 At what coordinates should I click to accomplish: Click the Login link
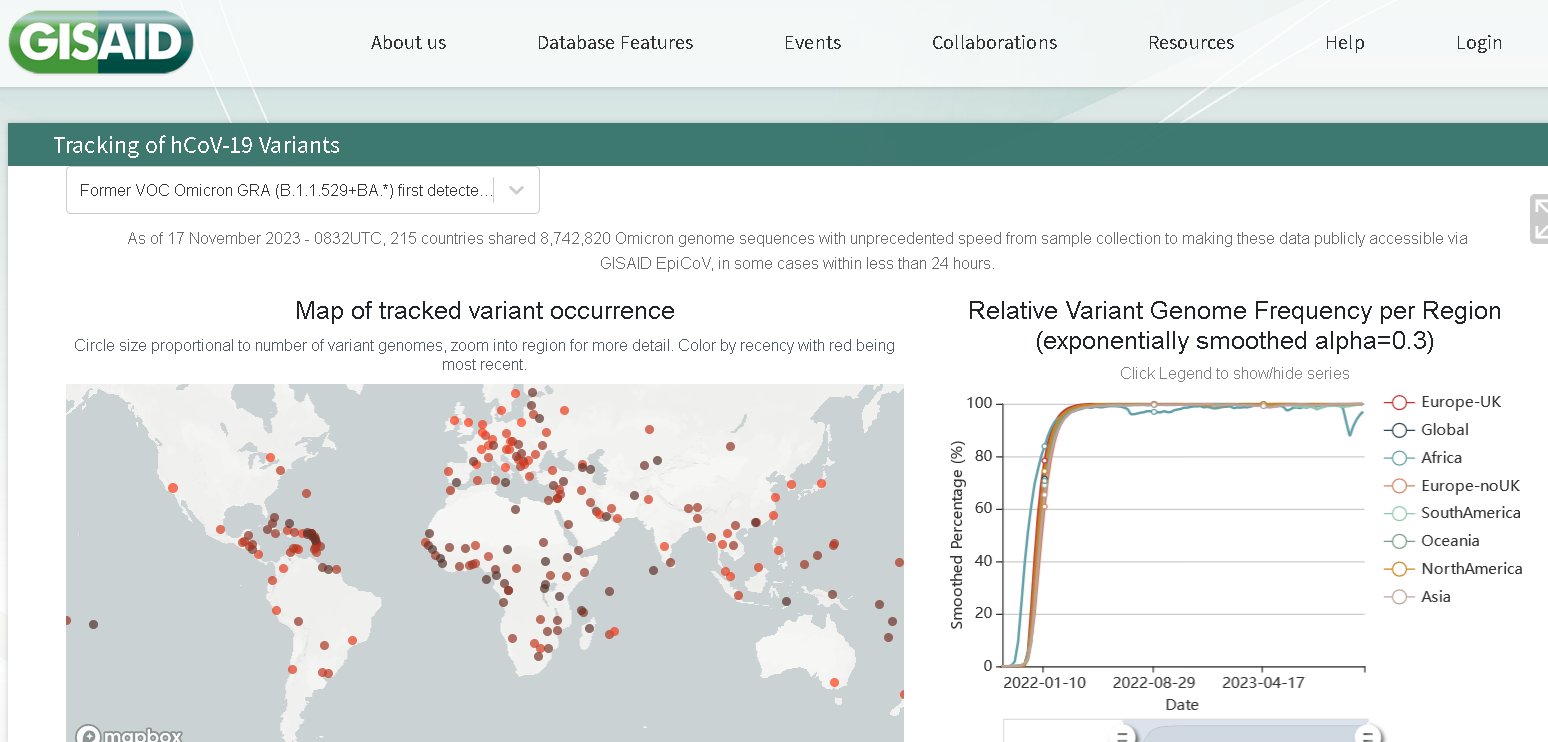coord(1478,43)
